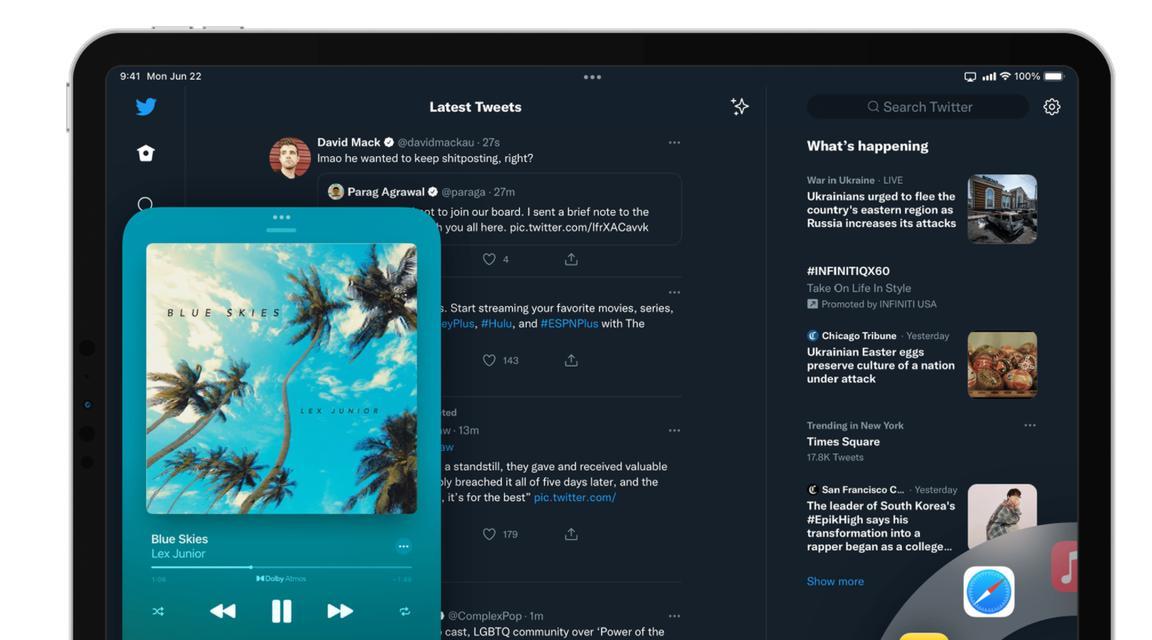
Task: Open South Korea's EpikHigh story
Action: pos(881,526)
